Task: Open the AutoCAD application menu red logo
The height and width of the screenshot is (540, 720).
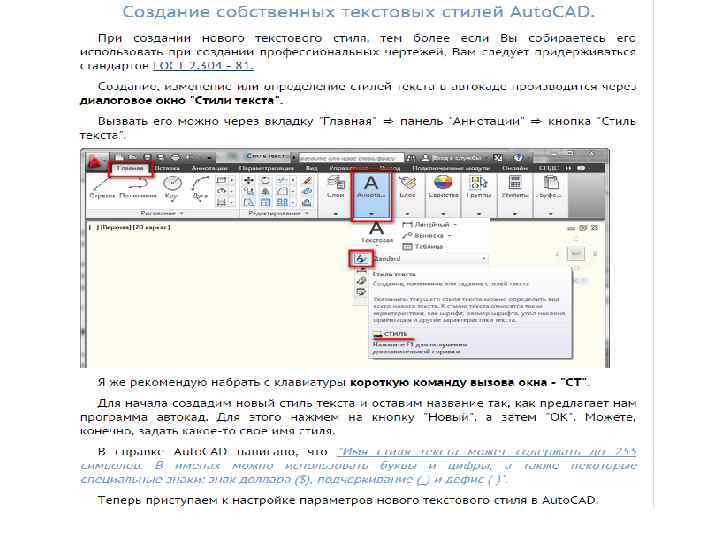Action: click(95, 162)
